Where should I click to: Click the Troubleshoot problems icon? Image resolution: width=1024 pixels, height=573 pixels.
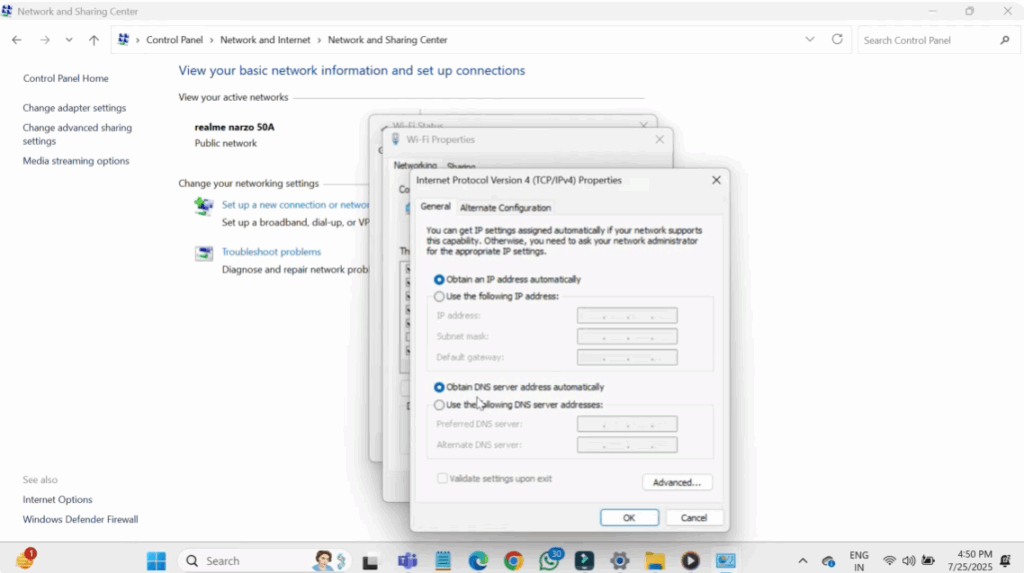click(x=204, y=254)
